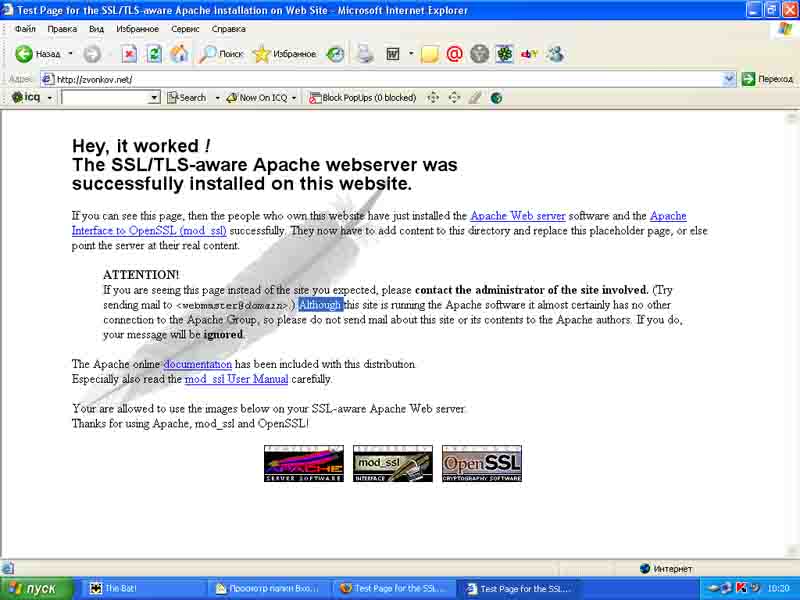Screen dimensions: 800x600
Task: Click the Apache server software badge image
Action: 304,463
